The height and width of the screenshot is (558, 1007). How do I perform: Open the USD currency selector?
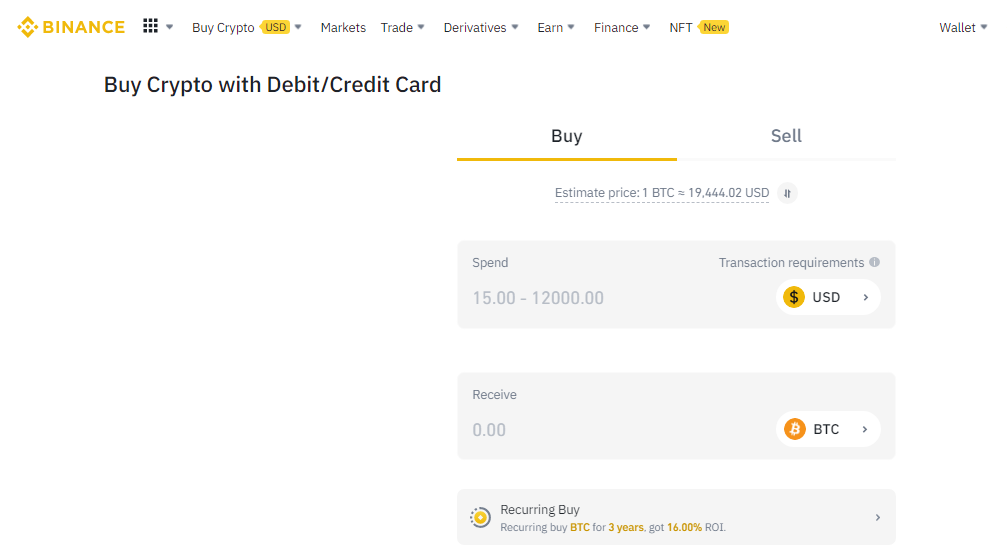pyautogui.click(x=828, y=297)
